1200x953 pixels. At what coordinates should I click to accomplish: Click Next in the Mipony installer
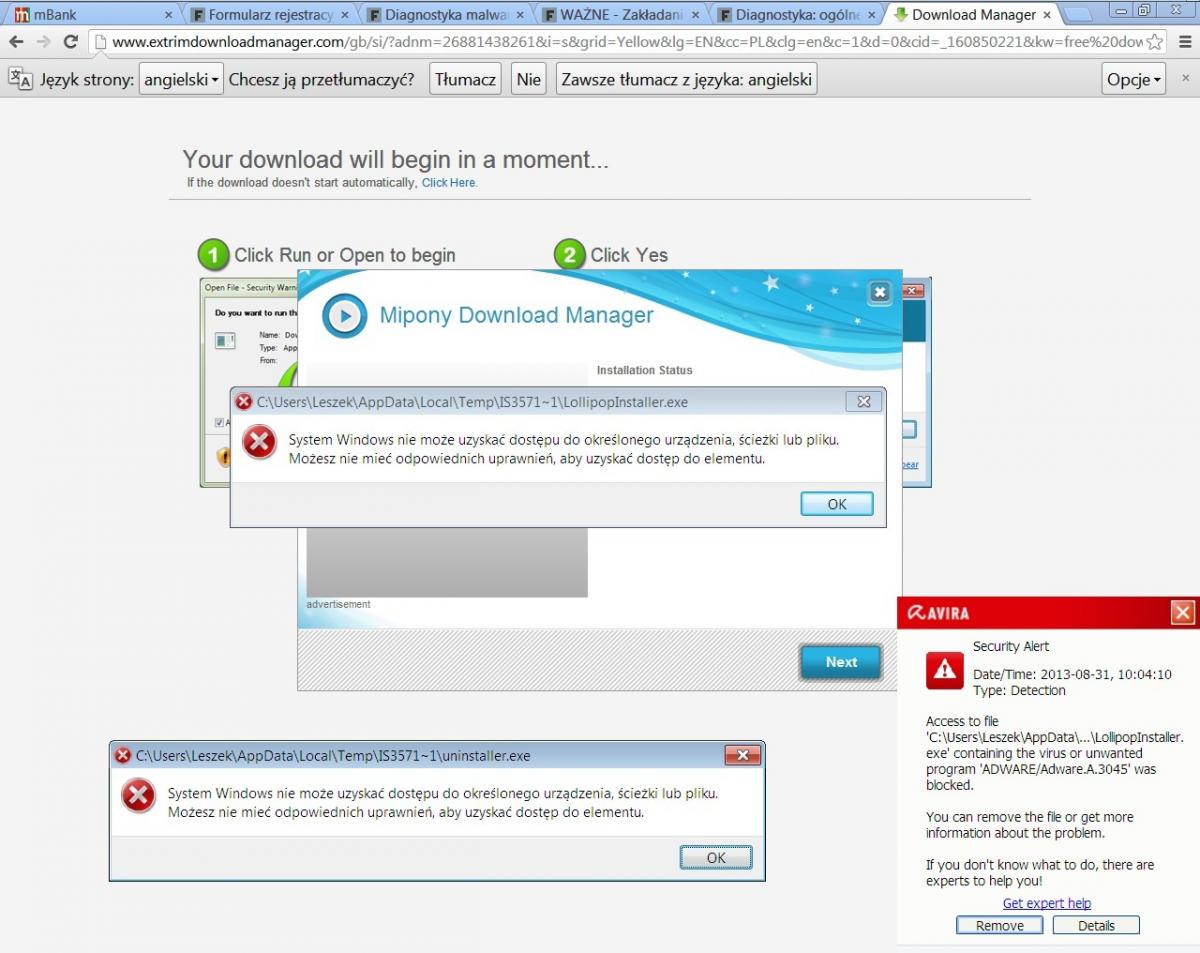tap(841, 662)
